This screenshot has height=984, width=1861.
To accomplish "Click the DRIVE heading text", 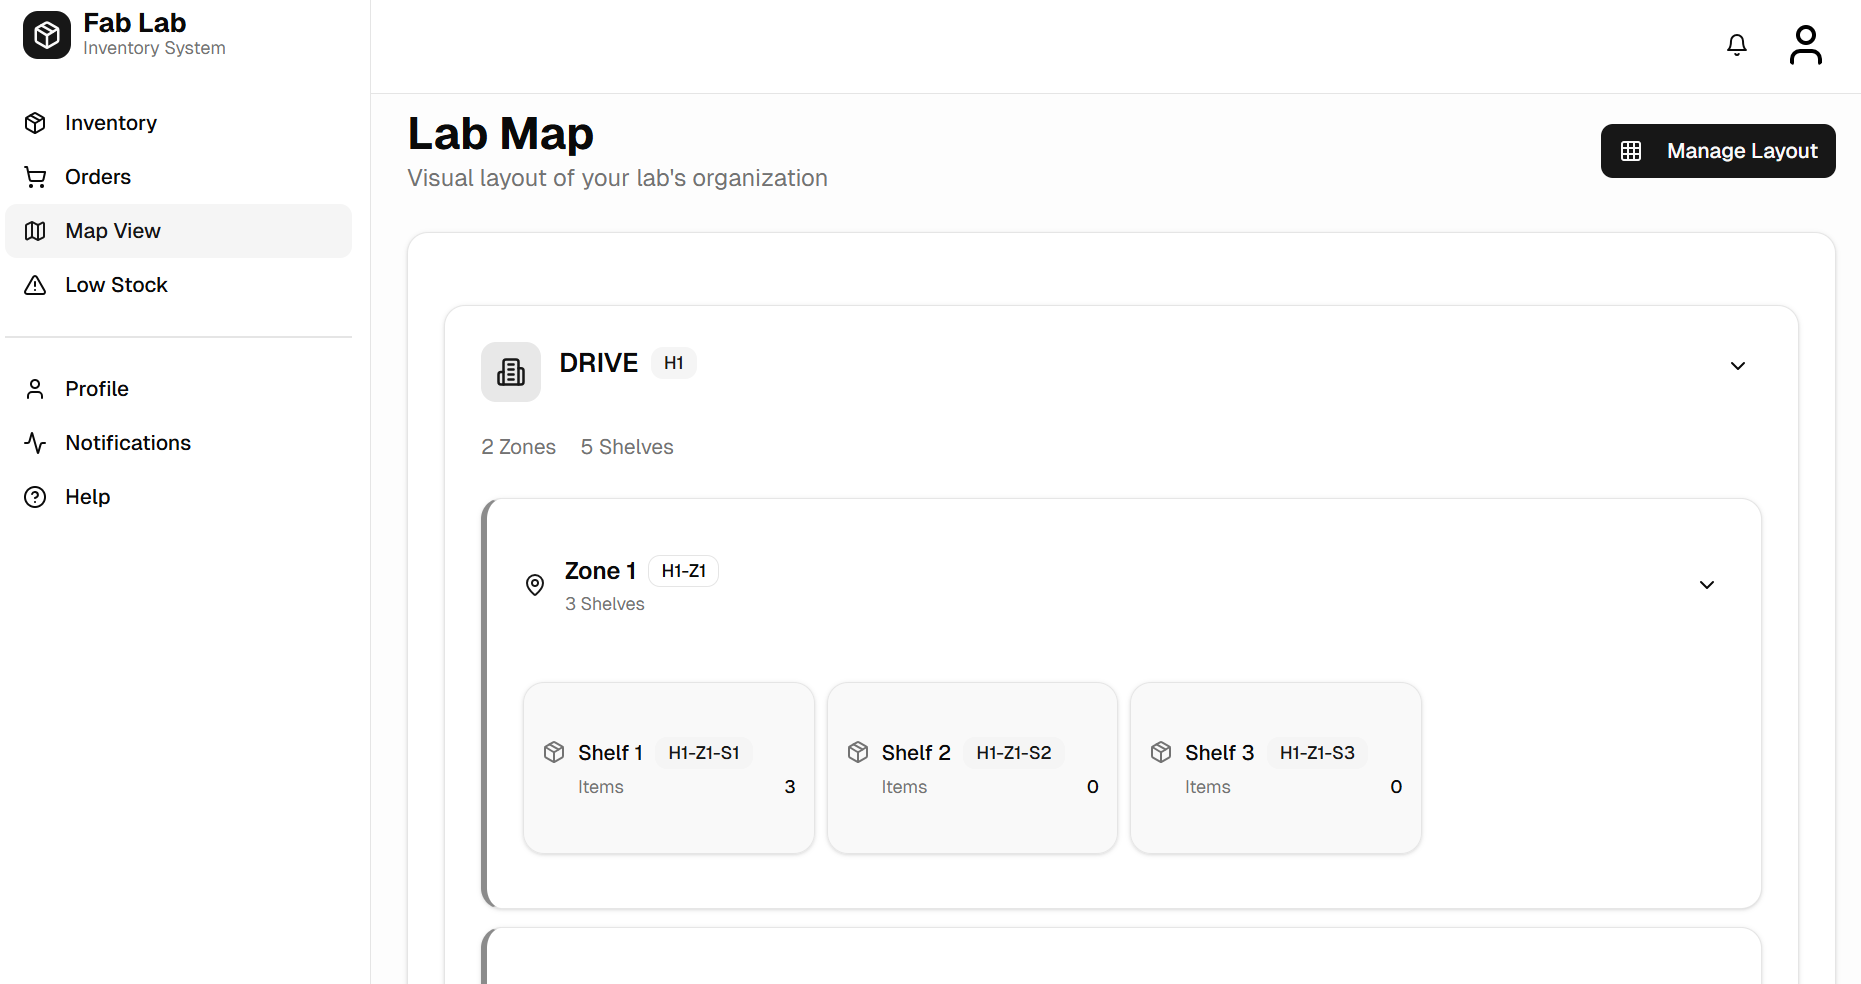I will [599, 363].
